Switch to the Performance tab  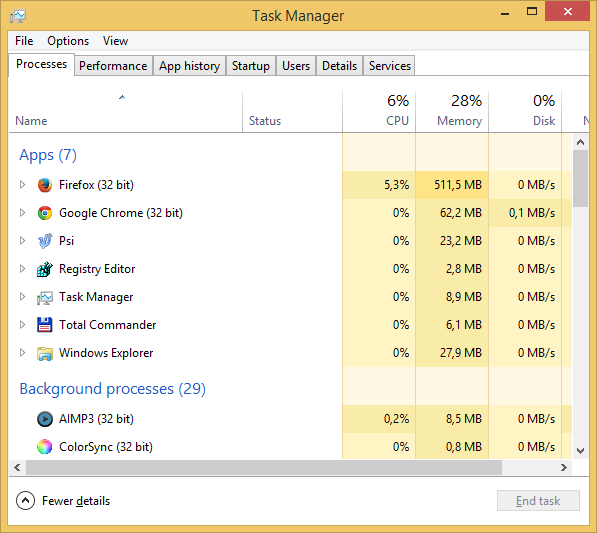click(x=113, y=66)
